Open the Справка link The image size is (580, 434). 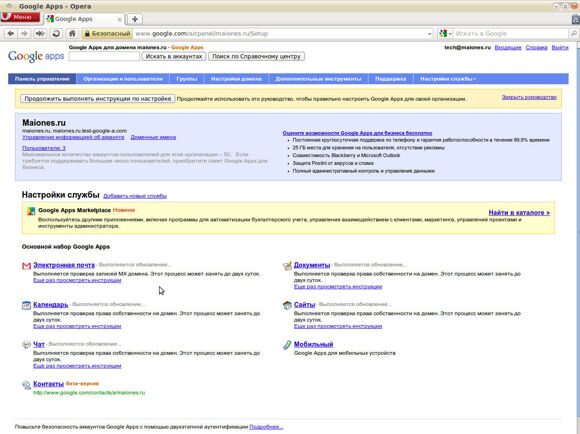click(x=536, y=47)
